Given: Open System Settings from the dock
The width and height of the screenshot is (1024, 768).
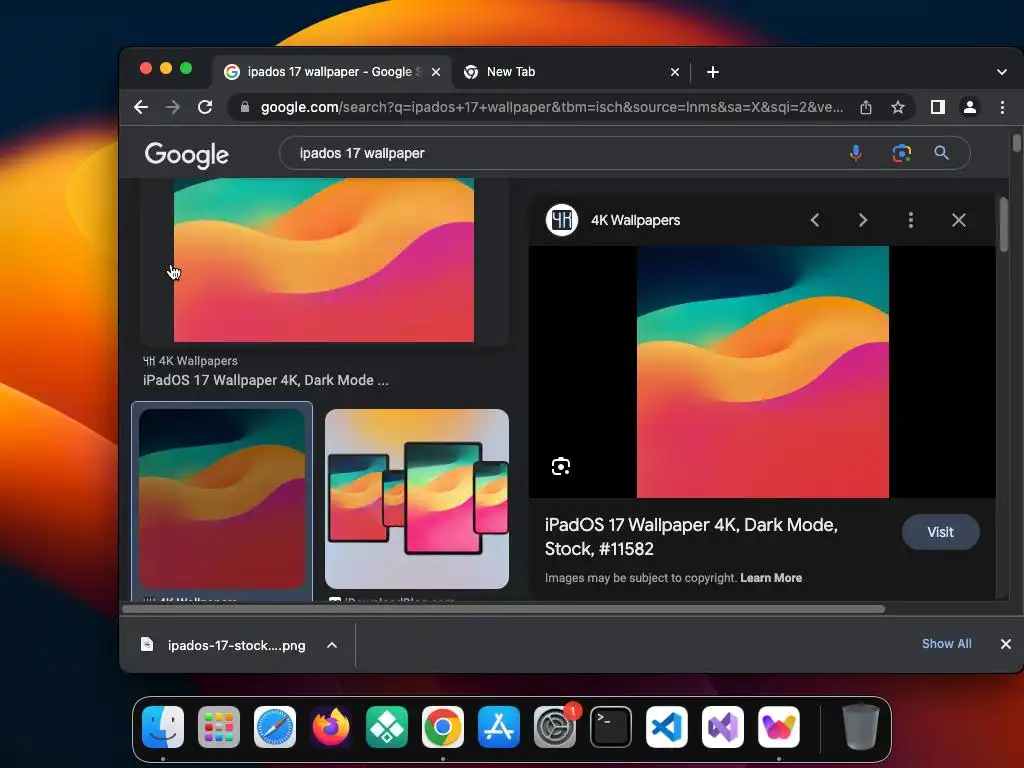Looking at the screenshot, I should coord(555,727).
